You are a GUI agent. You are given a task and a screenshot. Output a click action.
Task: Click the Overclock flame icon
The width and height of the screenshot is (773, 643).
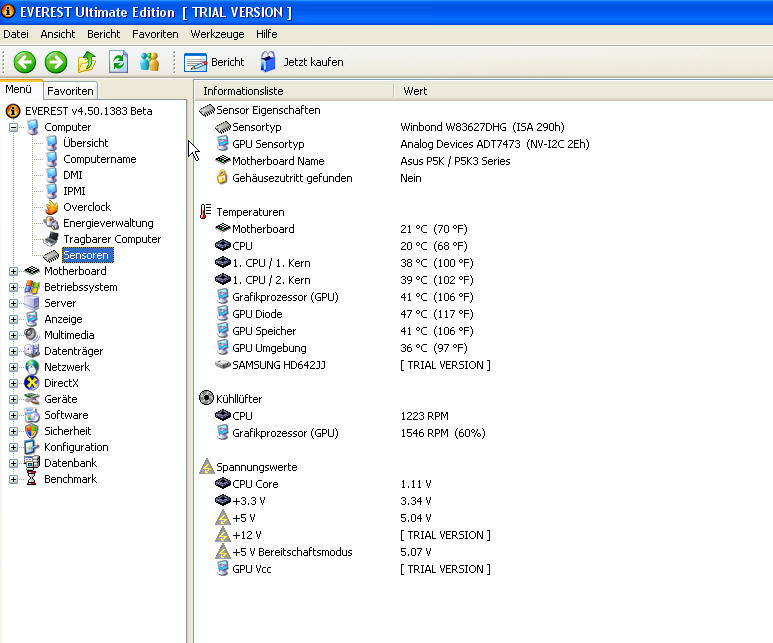click(51, 207)
